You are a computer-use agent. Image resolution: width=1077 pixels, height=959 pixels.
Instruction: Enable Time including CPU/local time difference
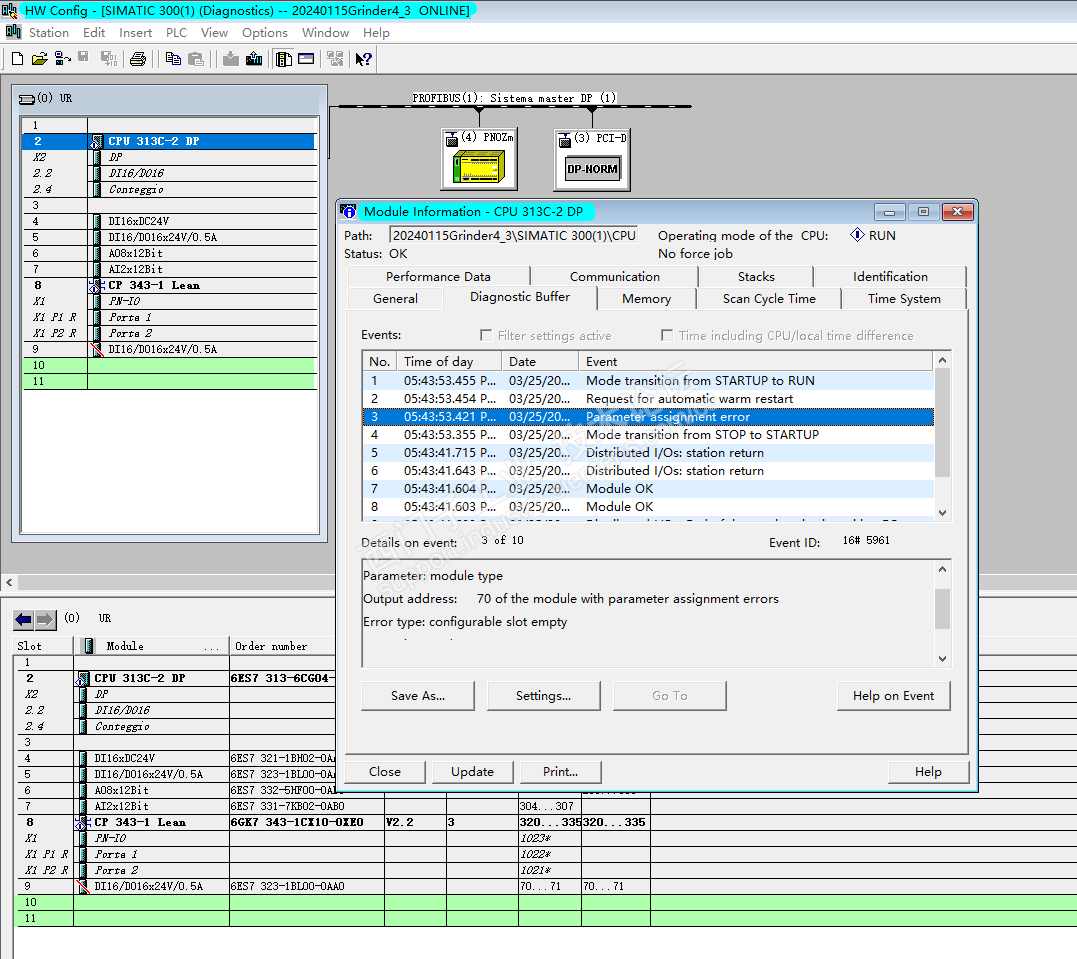pos(667,336)
